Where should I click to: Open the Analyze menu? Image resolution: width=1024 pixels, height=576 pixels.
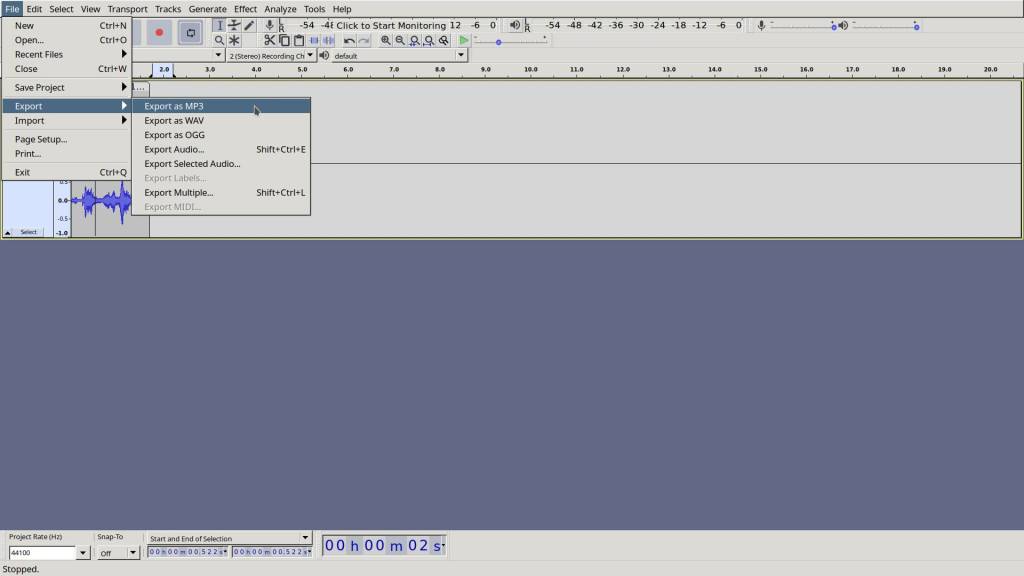click(280, 9)
